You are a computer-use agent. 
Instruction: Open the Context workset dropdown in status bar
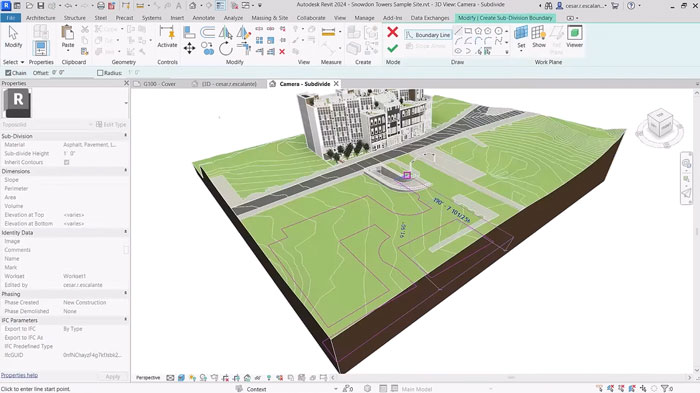336,389
